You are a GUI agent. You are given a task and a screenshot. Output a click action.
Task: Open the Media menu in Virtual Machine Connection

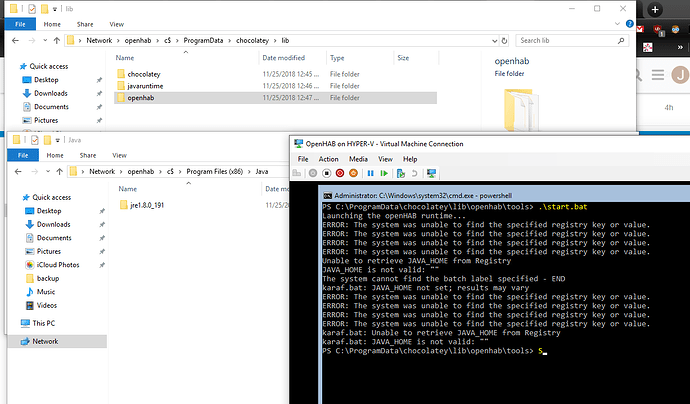coord(359,159)
